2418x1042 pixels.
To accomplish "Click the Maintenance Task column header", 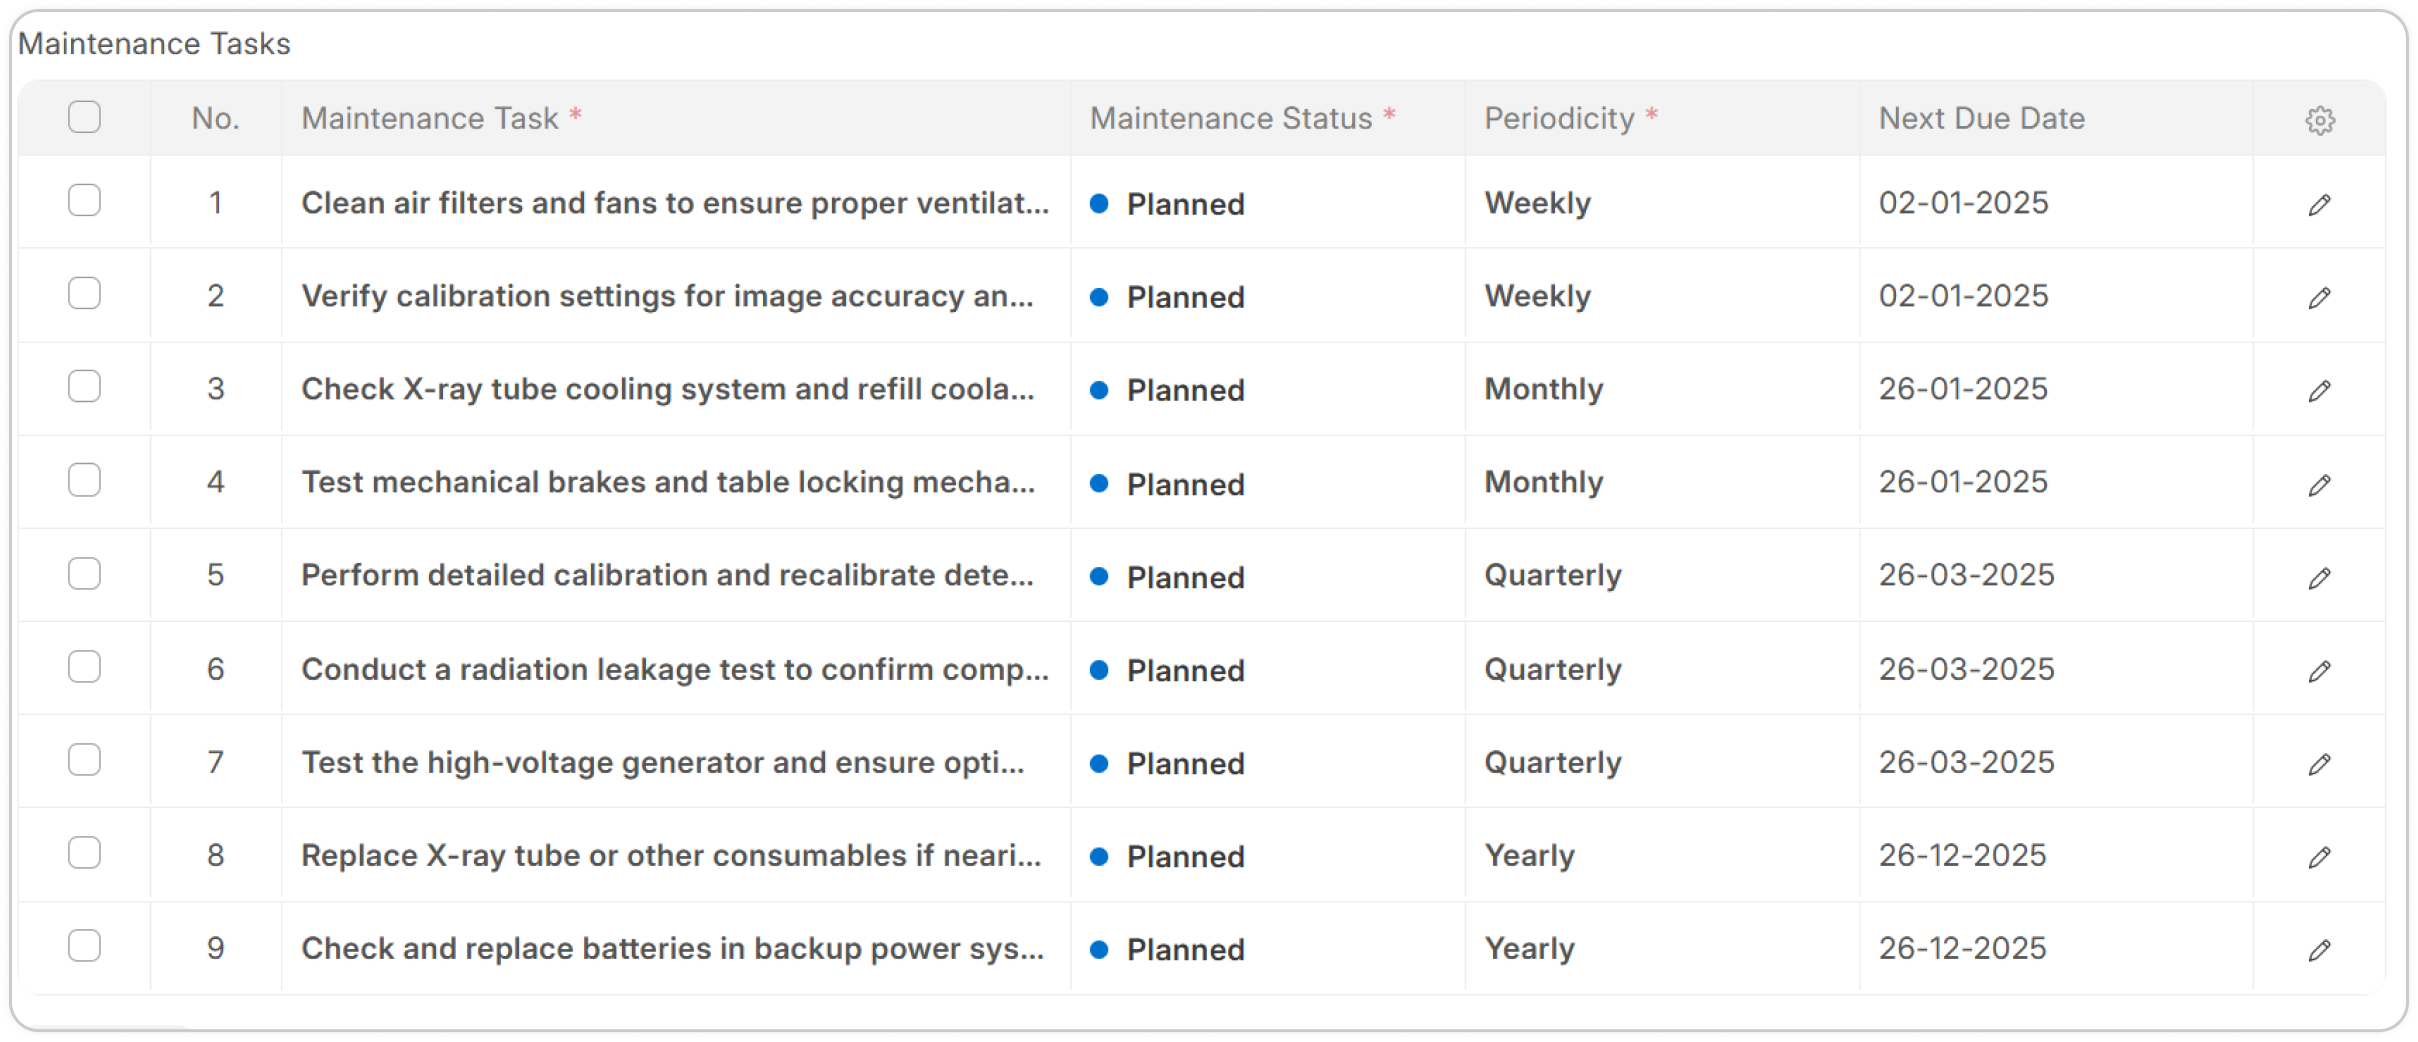I will click(430, 118).
